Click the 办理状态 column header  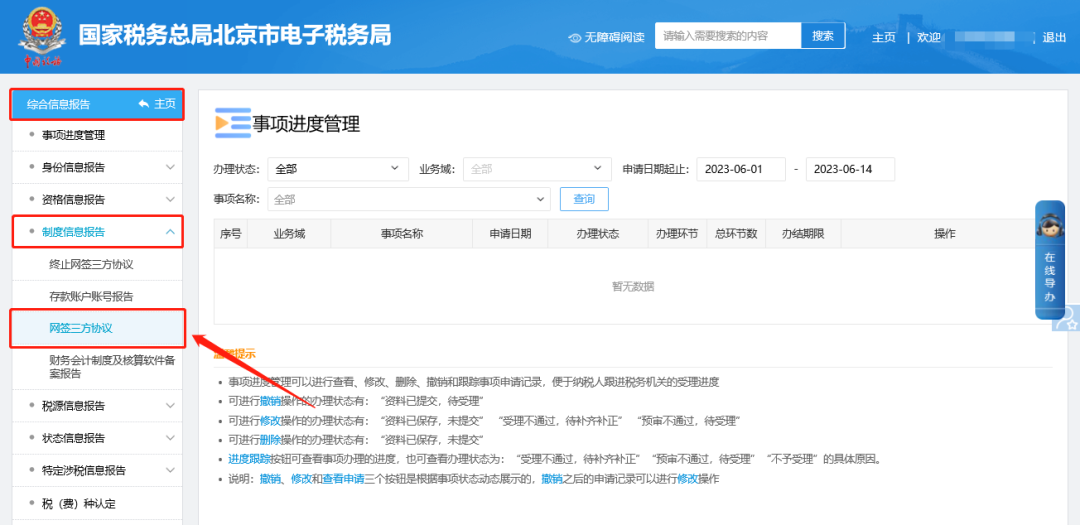598,234
